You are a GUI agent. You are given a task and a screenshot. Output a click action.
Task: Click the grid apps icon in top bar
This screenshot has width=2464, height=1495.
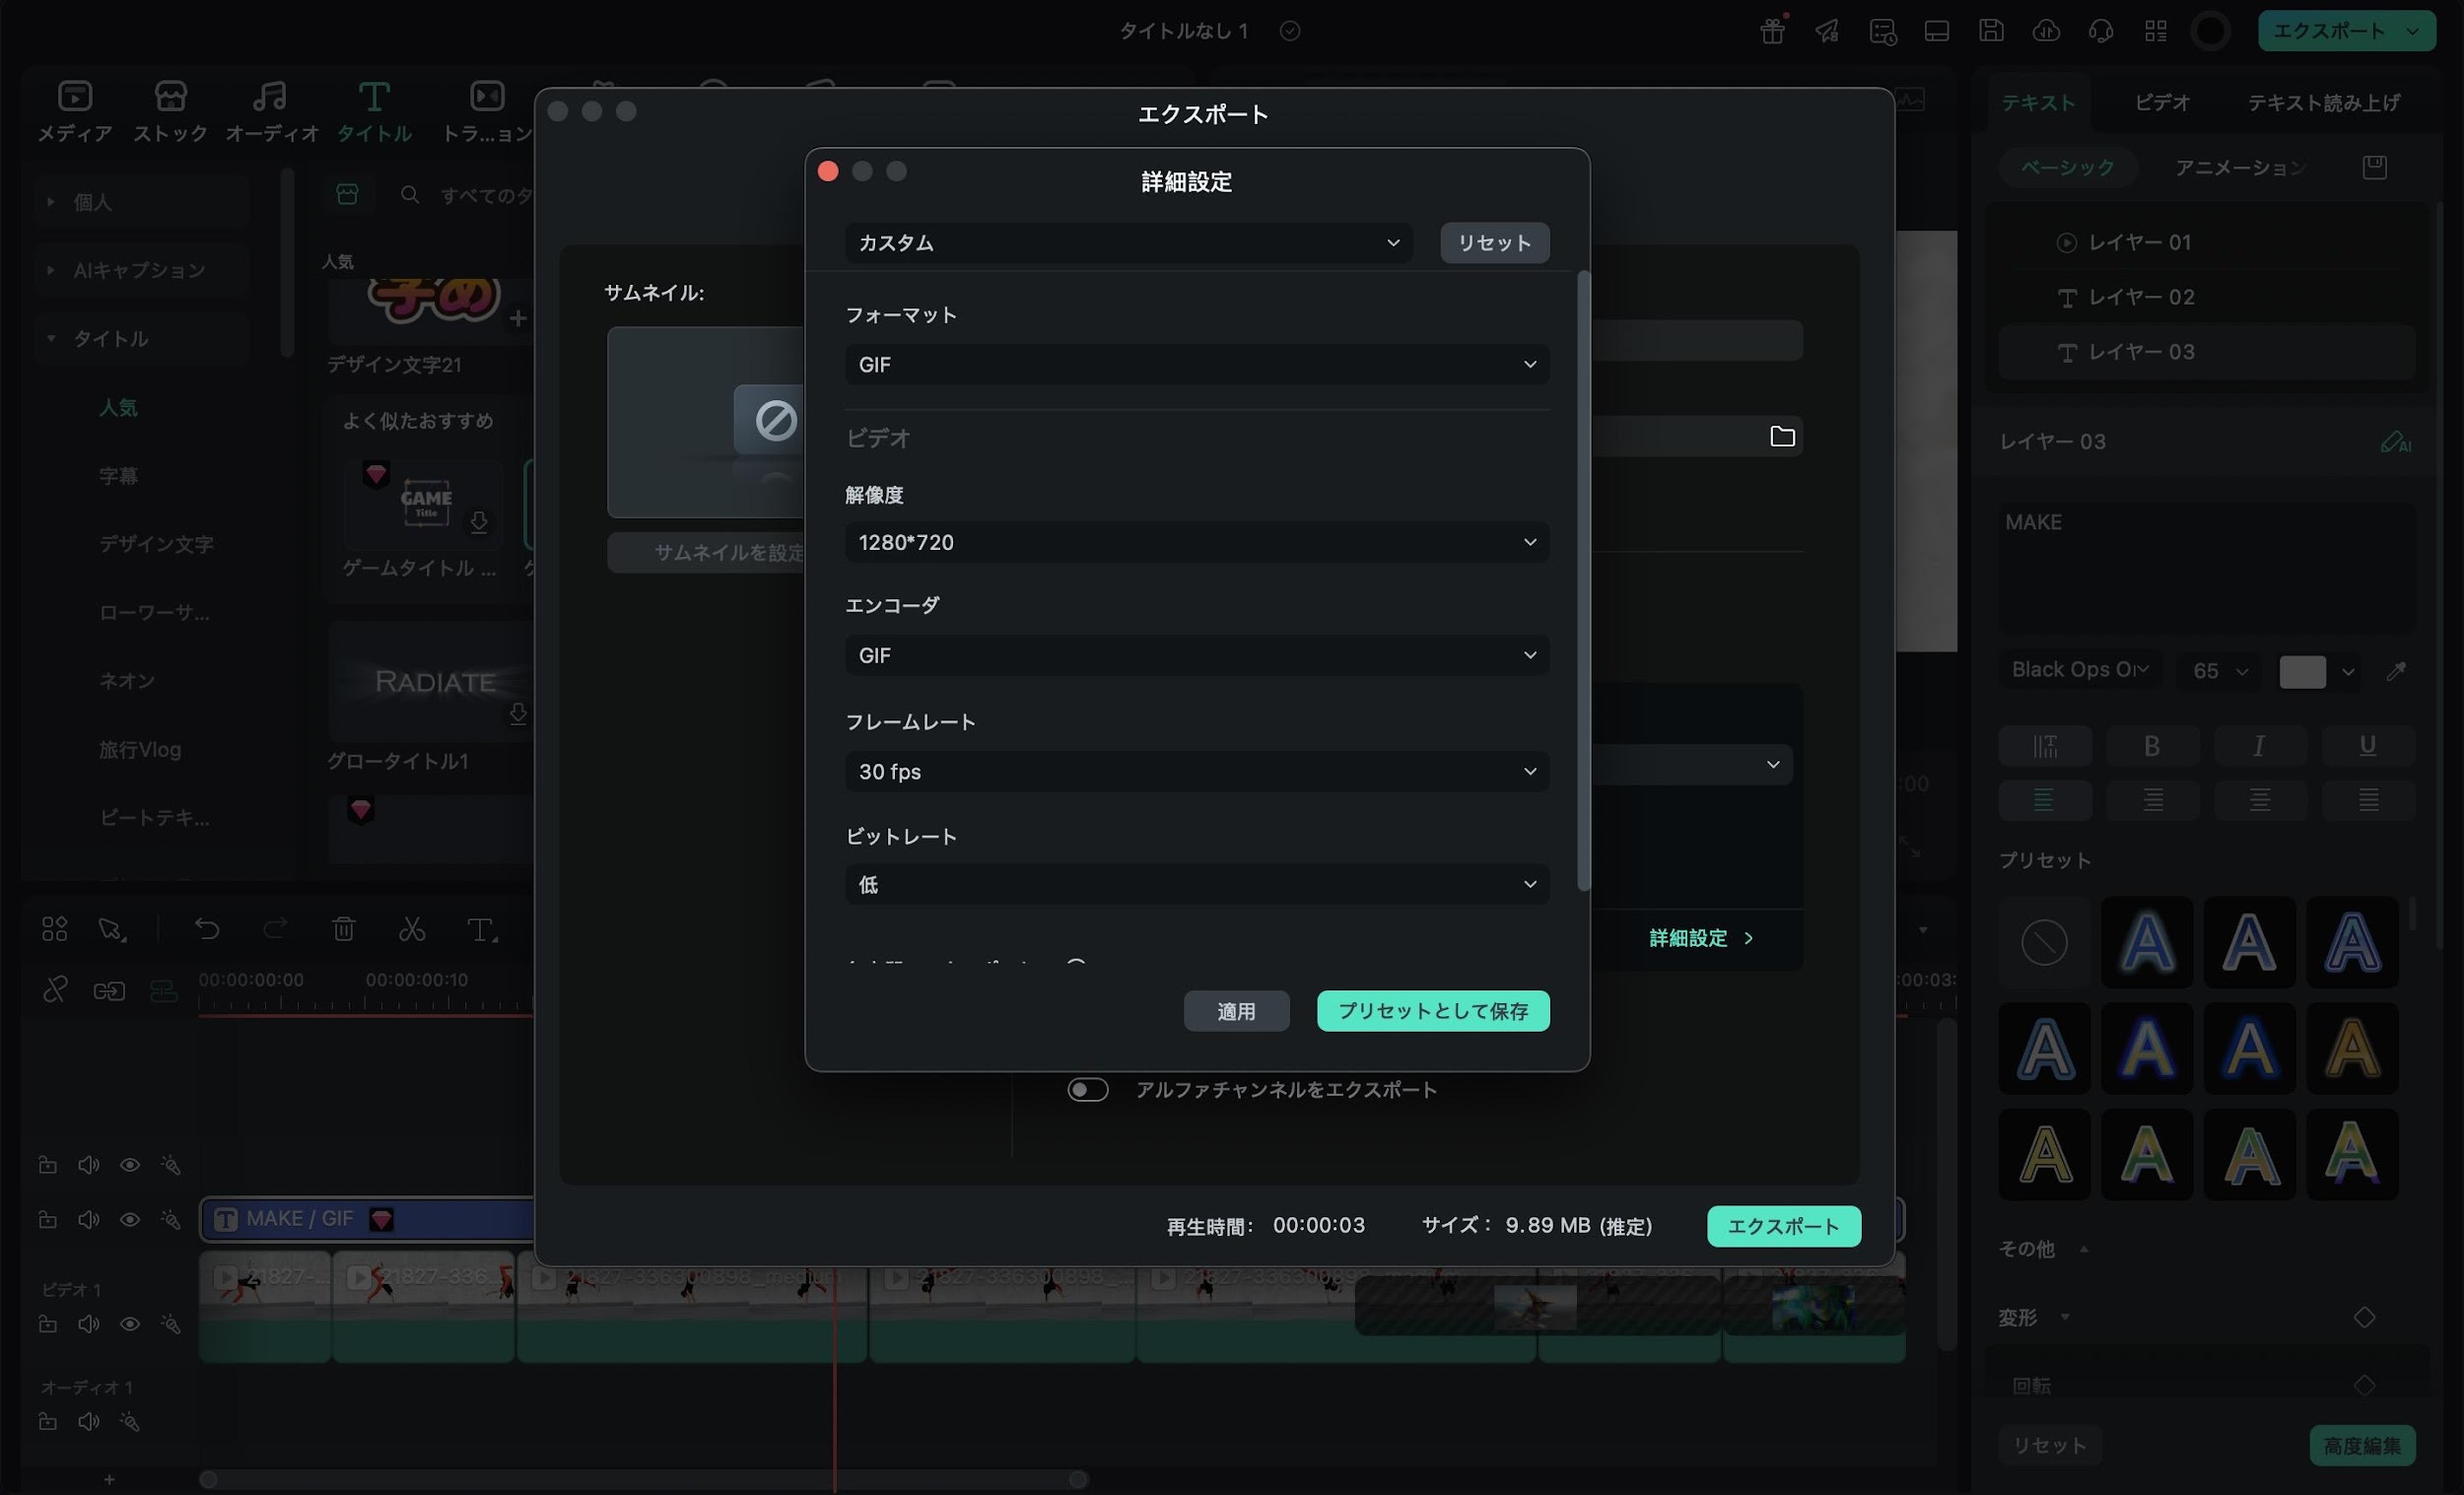point(2155,31)
